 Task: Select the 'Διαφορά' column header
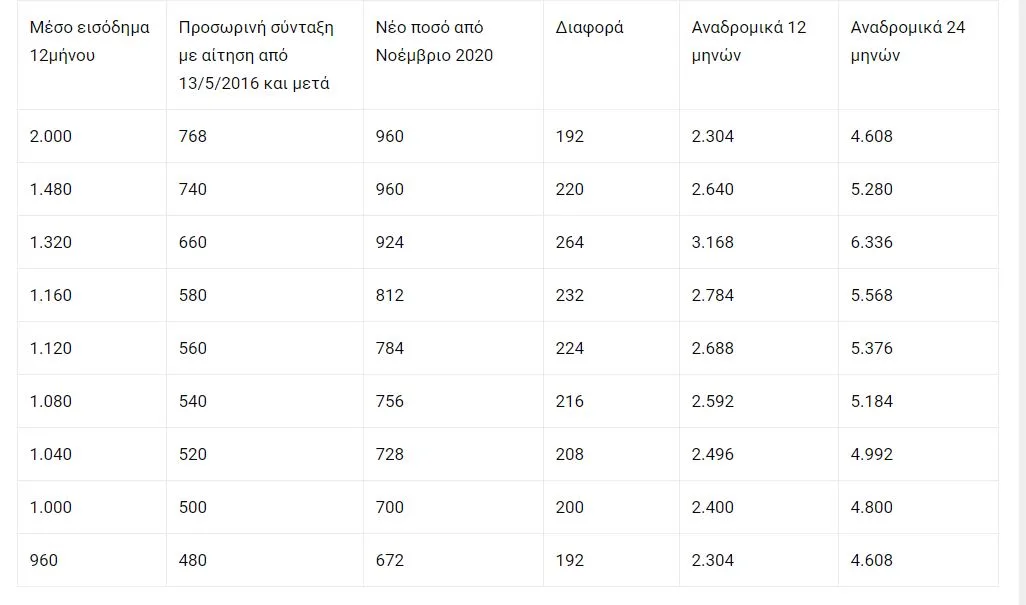590,27
